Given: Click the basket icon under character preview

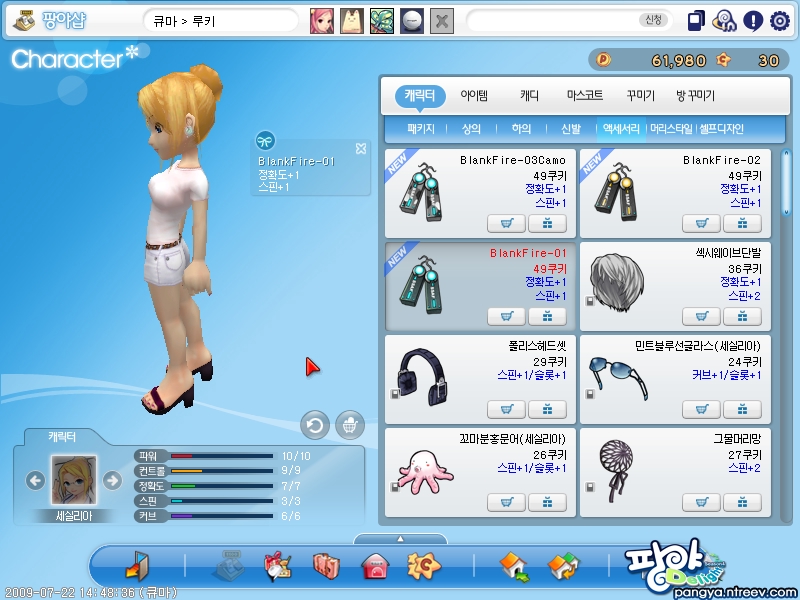Looking at the screenshot, I should pos(350,424).
